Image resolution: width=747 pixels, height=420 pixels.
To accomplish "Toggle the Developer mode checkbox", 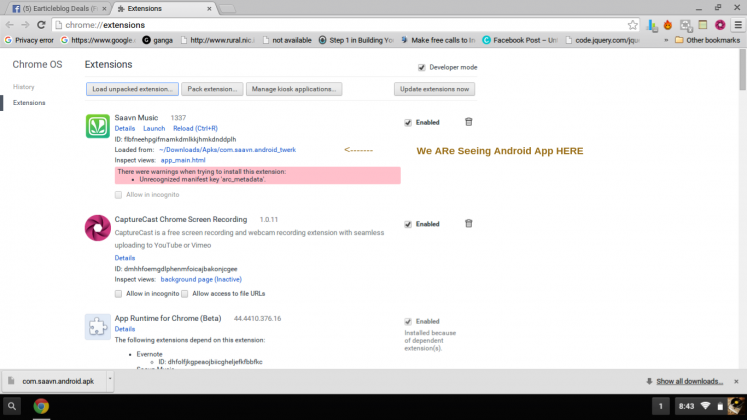I will [x=422, y=67].
